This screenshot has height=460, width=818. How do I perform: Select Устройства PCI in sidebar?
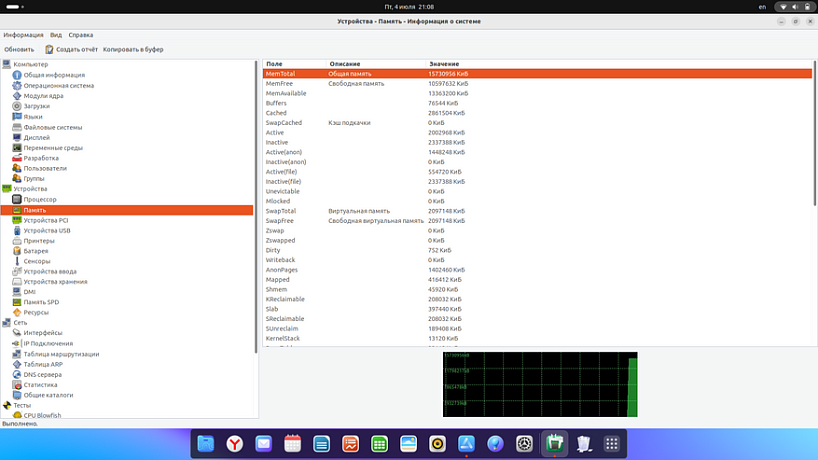tap(46, 220)
